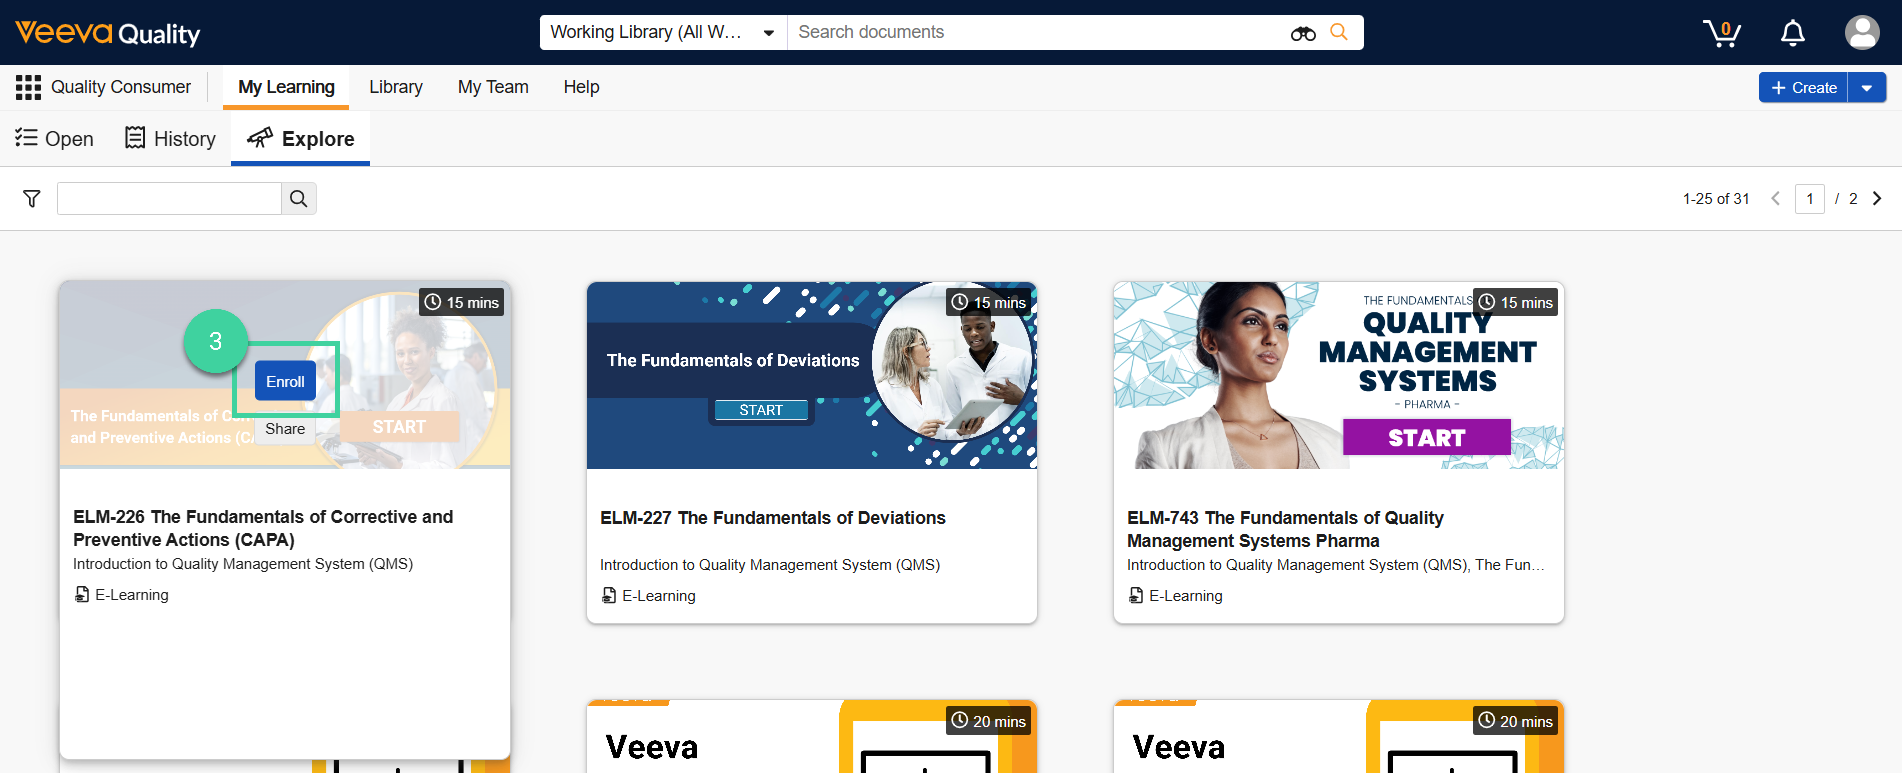Open the Fundamentals of Deviations thumbnail

tap(811, 375)
